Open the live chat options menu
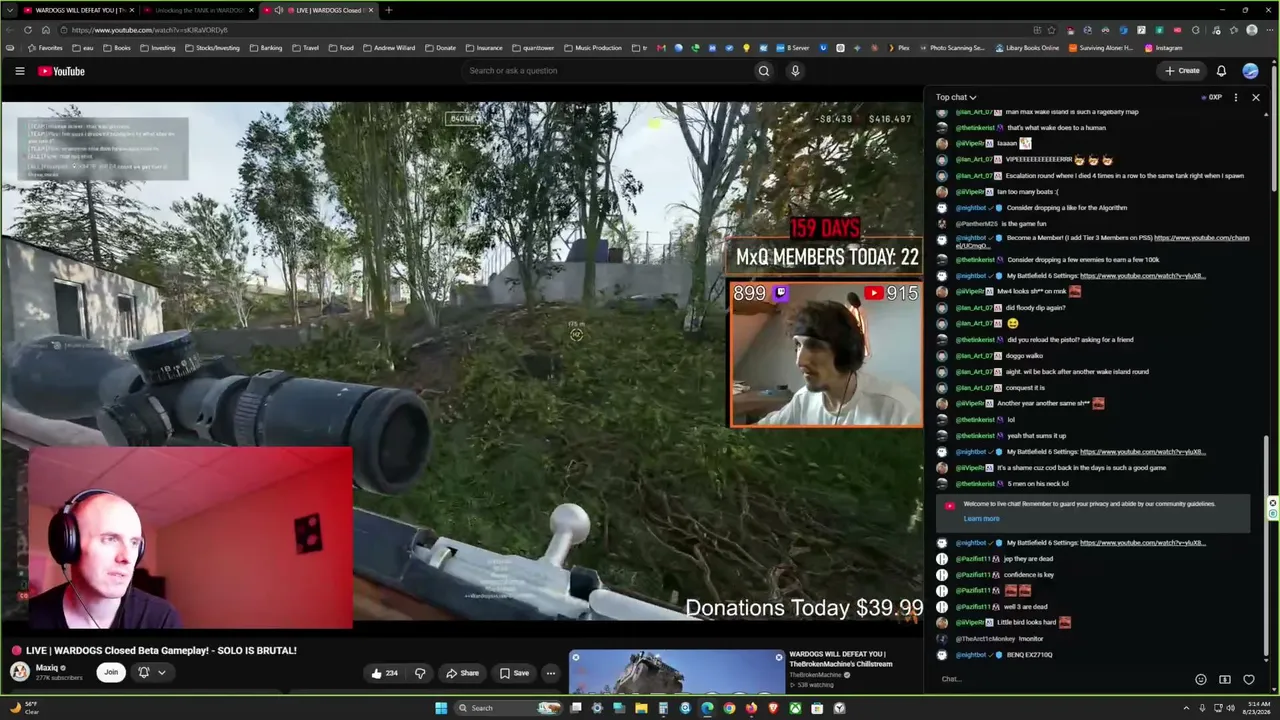The height and width of the screenshot is (720, 1280). [1236, 97]
